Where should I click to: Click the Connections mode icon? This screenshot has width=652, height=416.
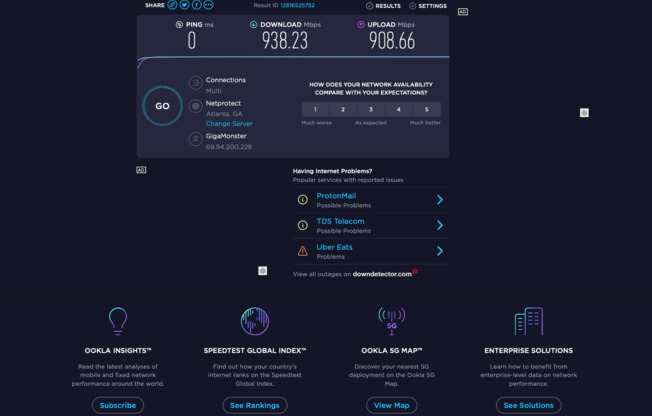pyautogui.click(x=195, y=83)
